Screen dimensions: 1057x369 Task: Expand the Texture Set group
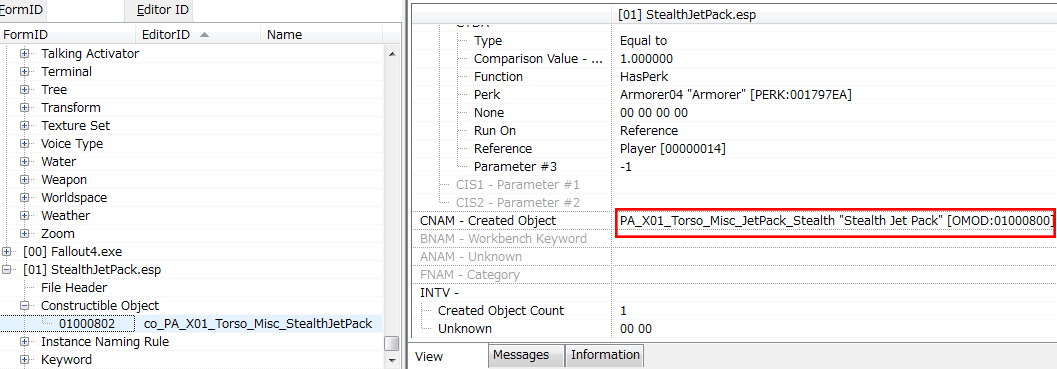click(25, 125)
